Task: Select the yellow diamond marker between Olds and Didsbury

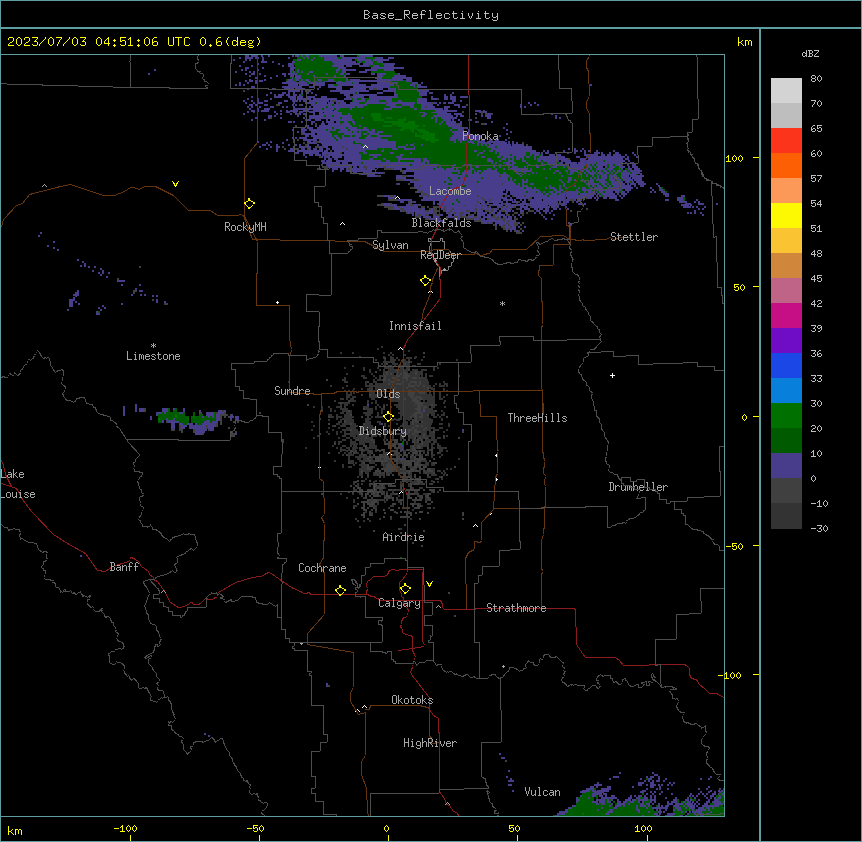Action: [x=388, y=417]
